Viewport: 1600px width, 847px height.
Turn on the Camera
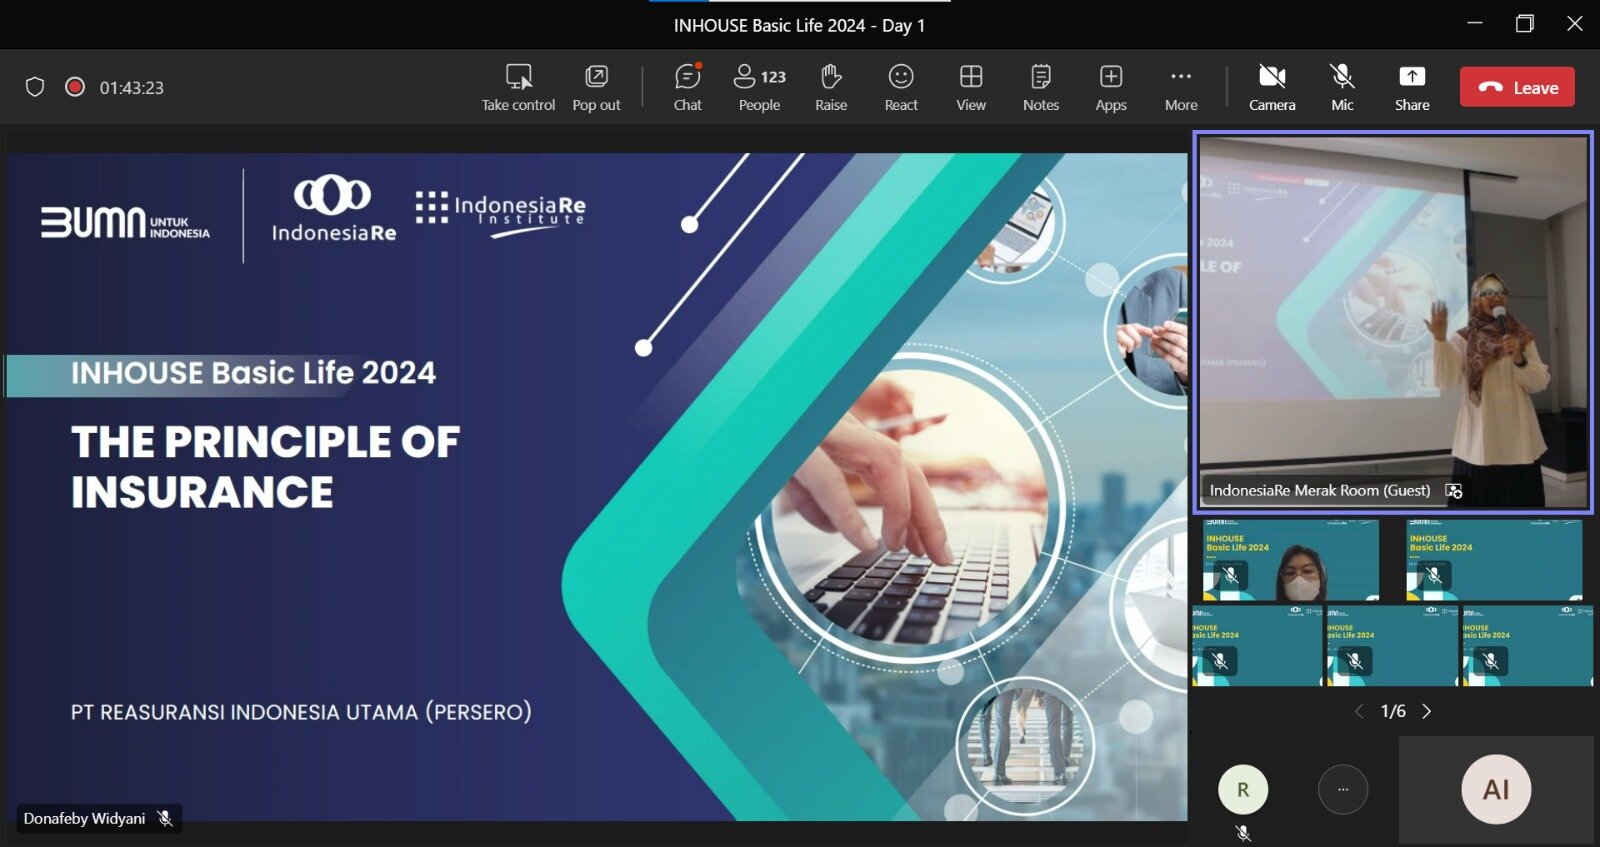point(1272,87)
